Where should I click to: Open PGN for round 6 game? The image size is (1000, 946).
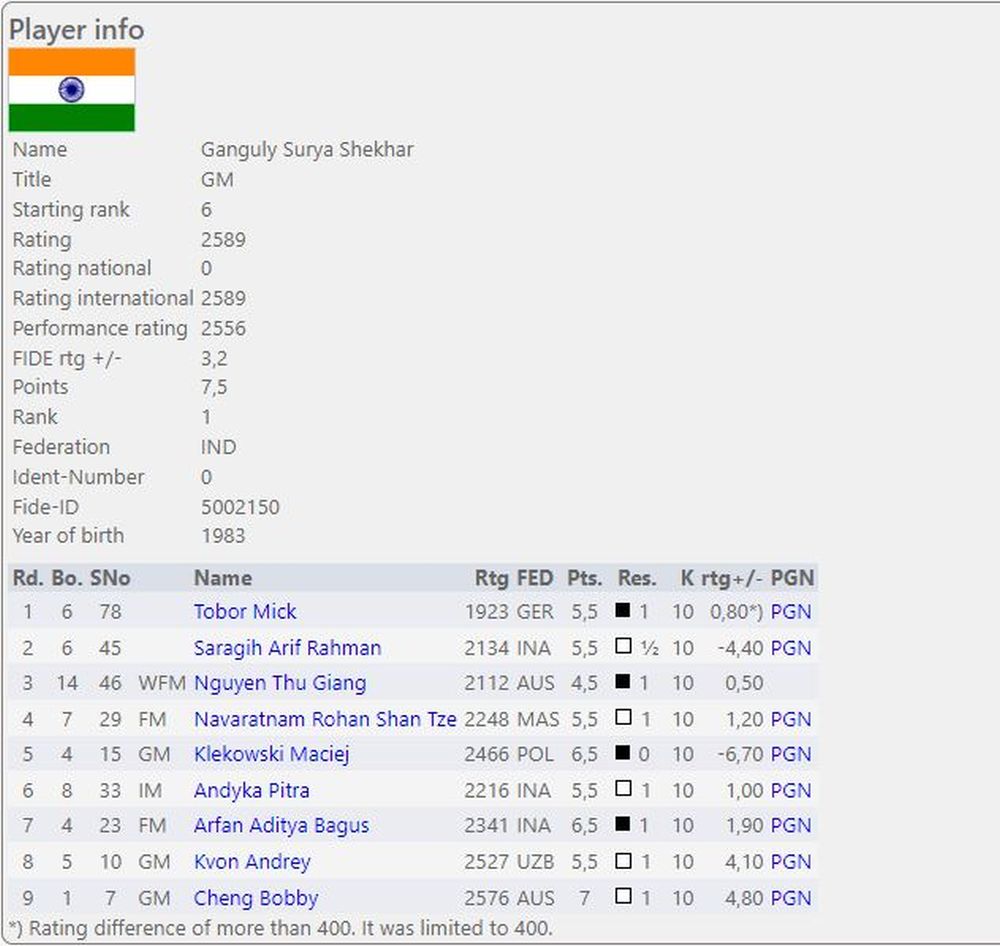point(791,790)
